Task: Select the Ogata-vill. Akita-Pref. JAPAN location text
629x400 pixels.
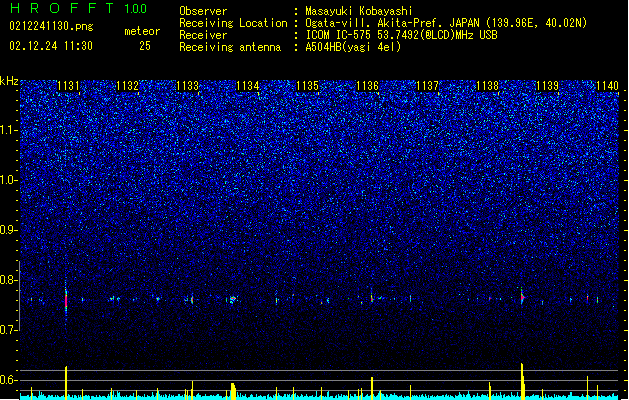Action: (x=446, y=23)
